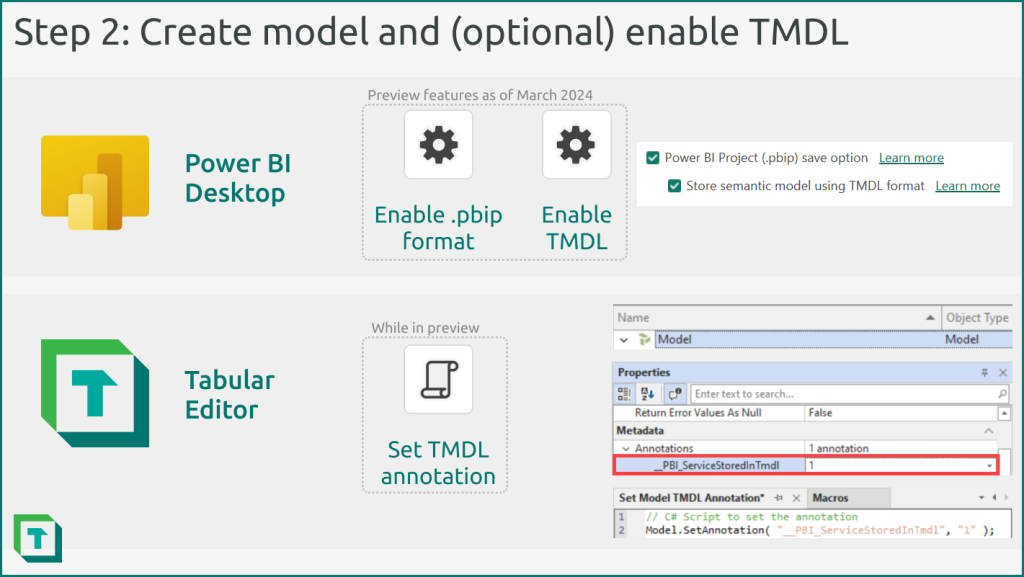Open the __PBI_ServiceStoredInTmdl value dropdown
This screenshot has width=1024, height=577.
[989, 466]
